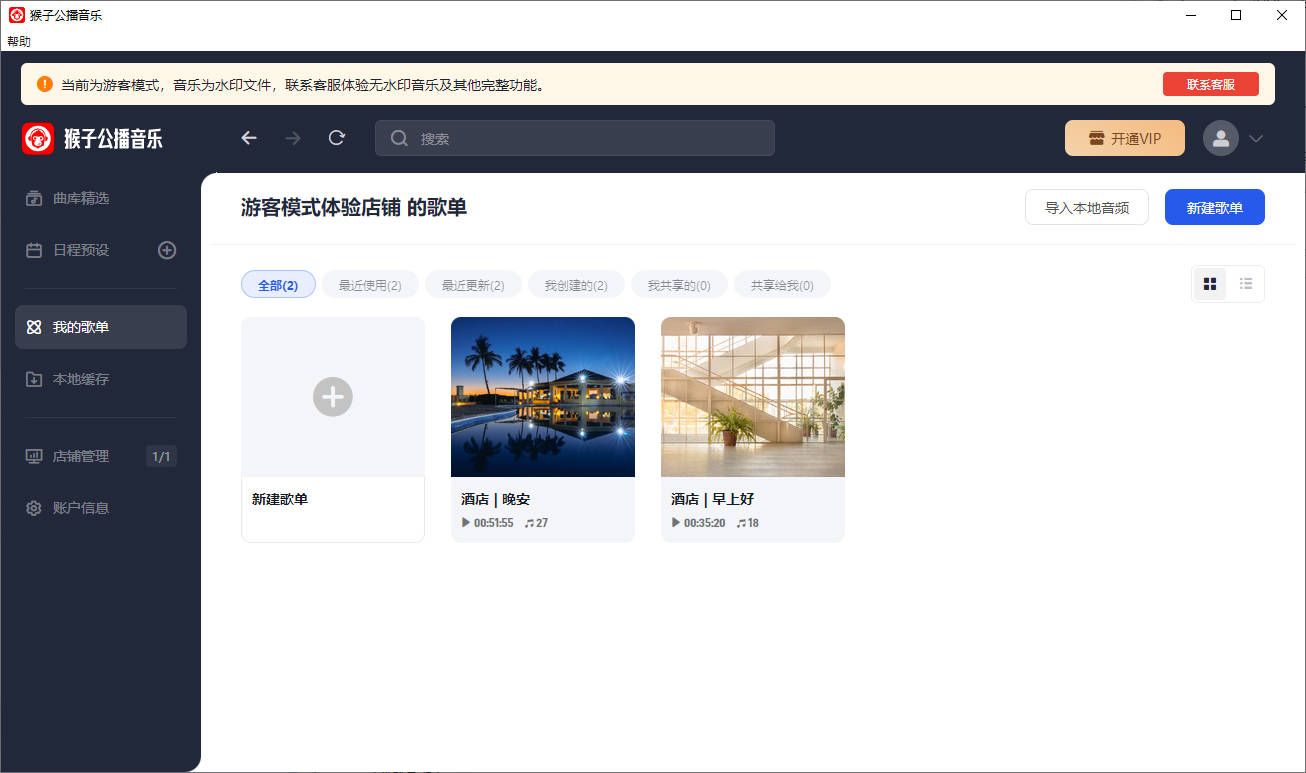1306x773 pixels.
Task: Click the 00:35:20 duration text
Action: pos(704,523)
